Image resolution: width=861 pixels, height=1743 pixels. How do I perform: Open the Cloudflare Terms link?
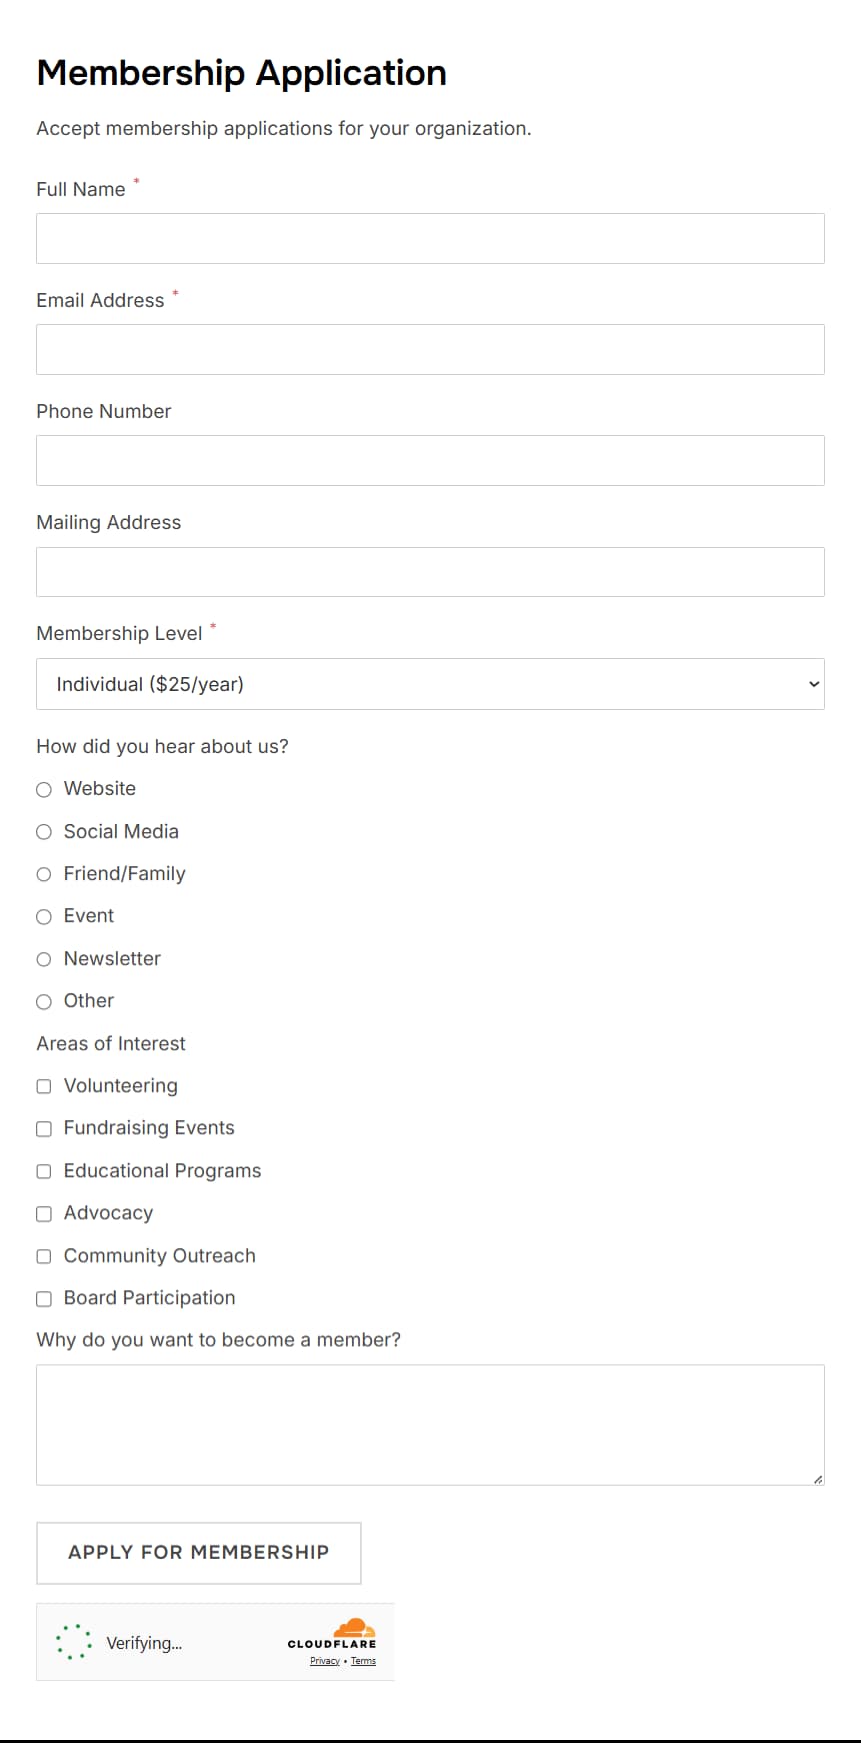click(363, 1661)
